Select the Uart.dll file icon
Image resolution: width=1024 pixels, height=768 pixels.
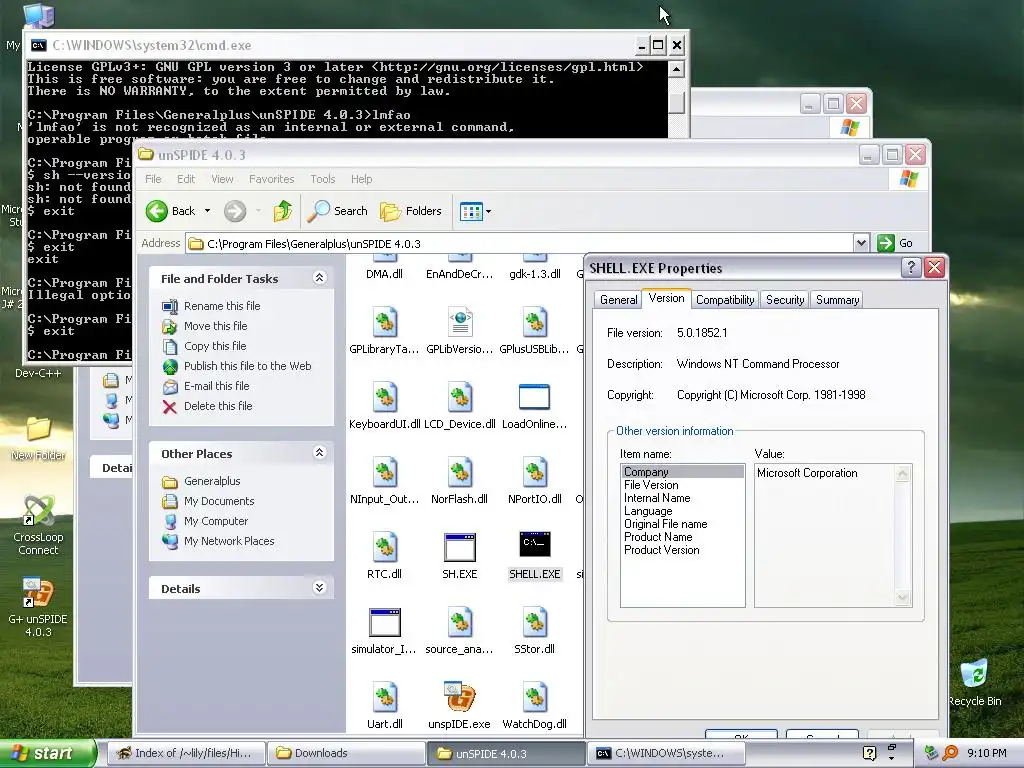point(385,697)
